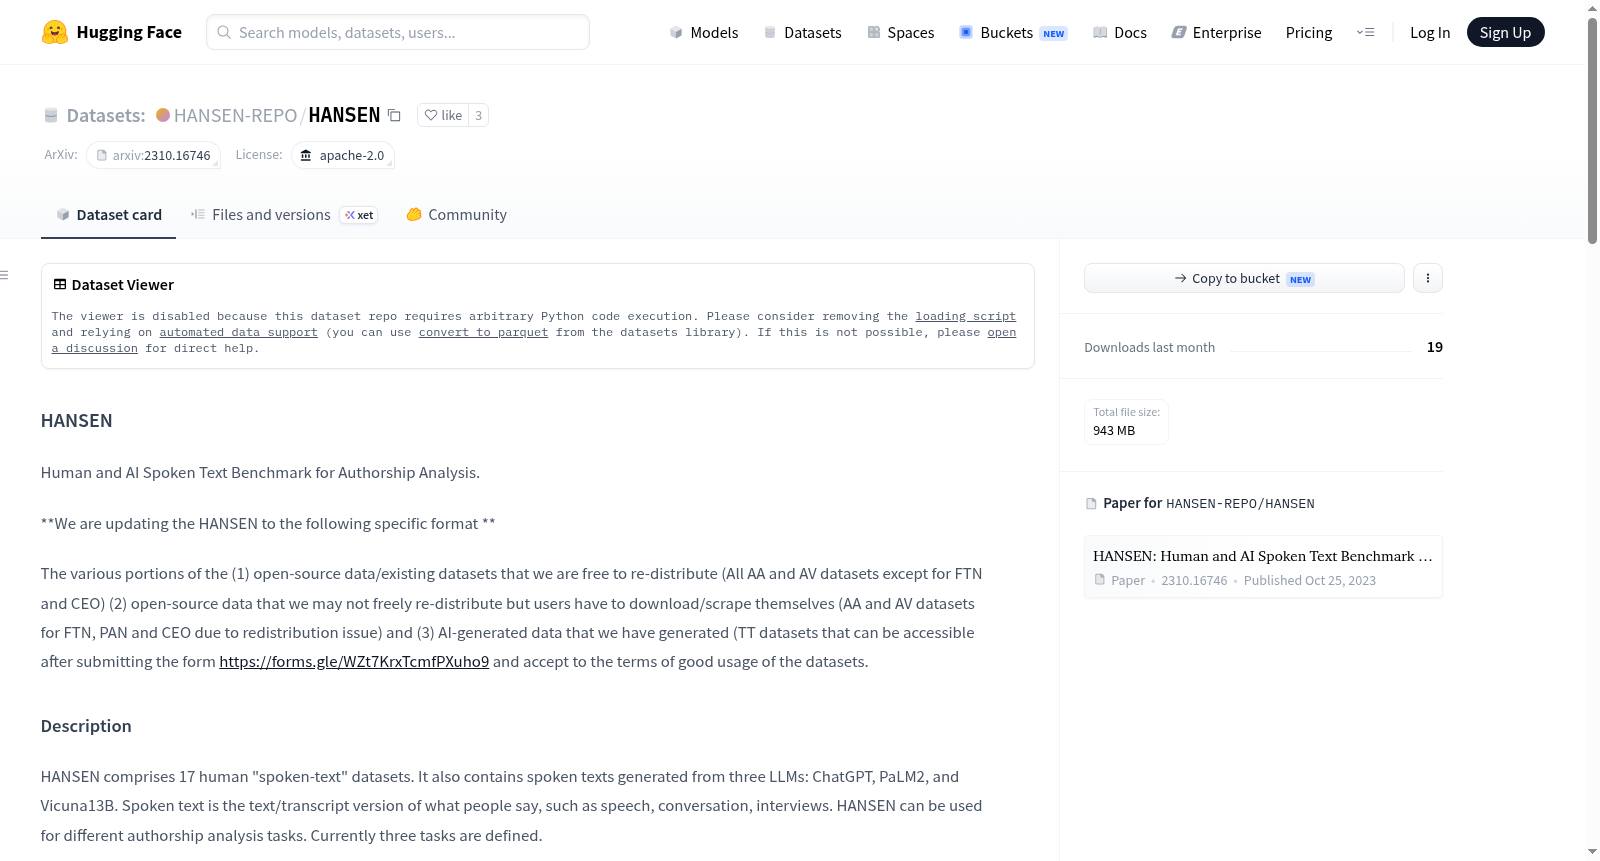The height and width of the screenshot is (861, 1600).
Task: Click Log In
Action: (1430, 32)
